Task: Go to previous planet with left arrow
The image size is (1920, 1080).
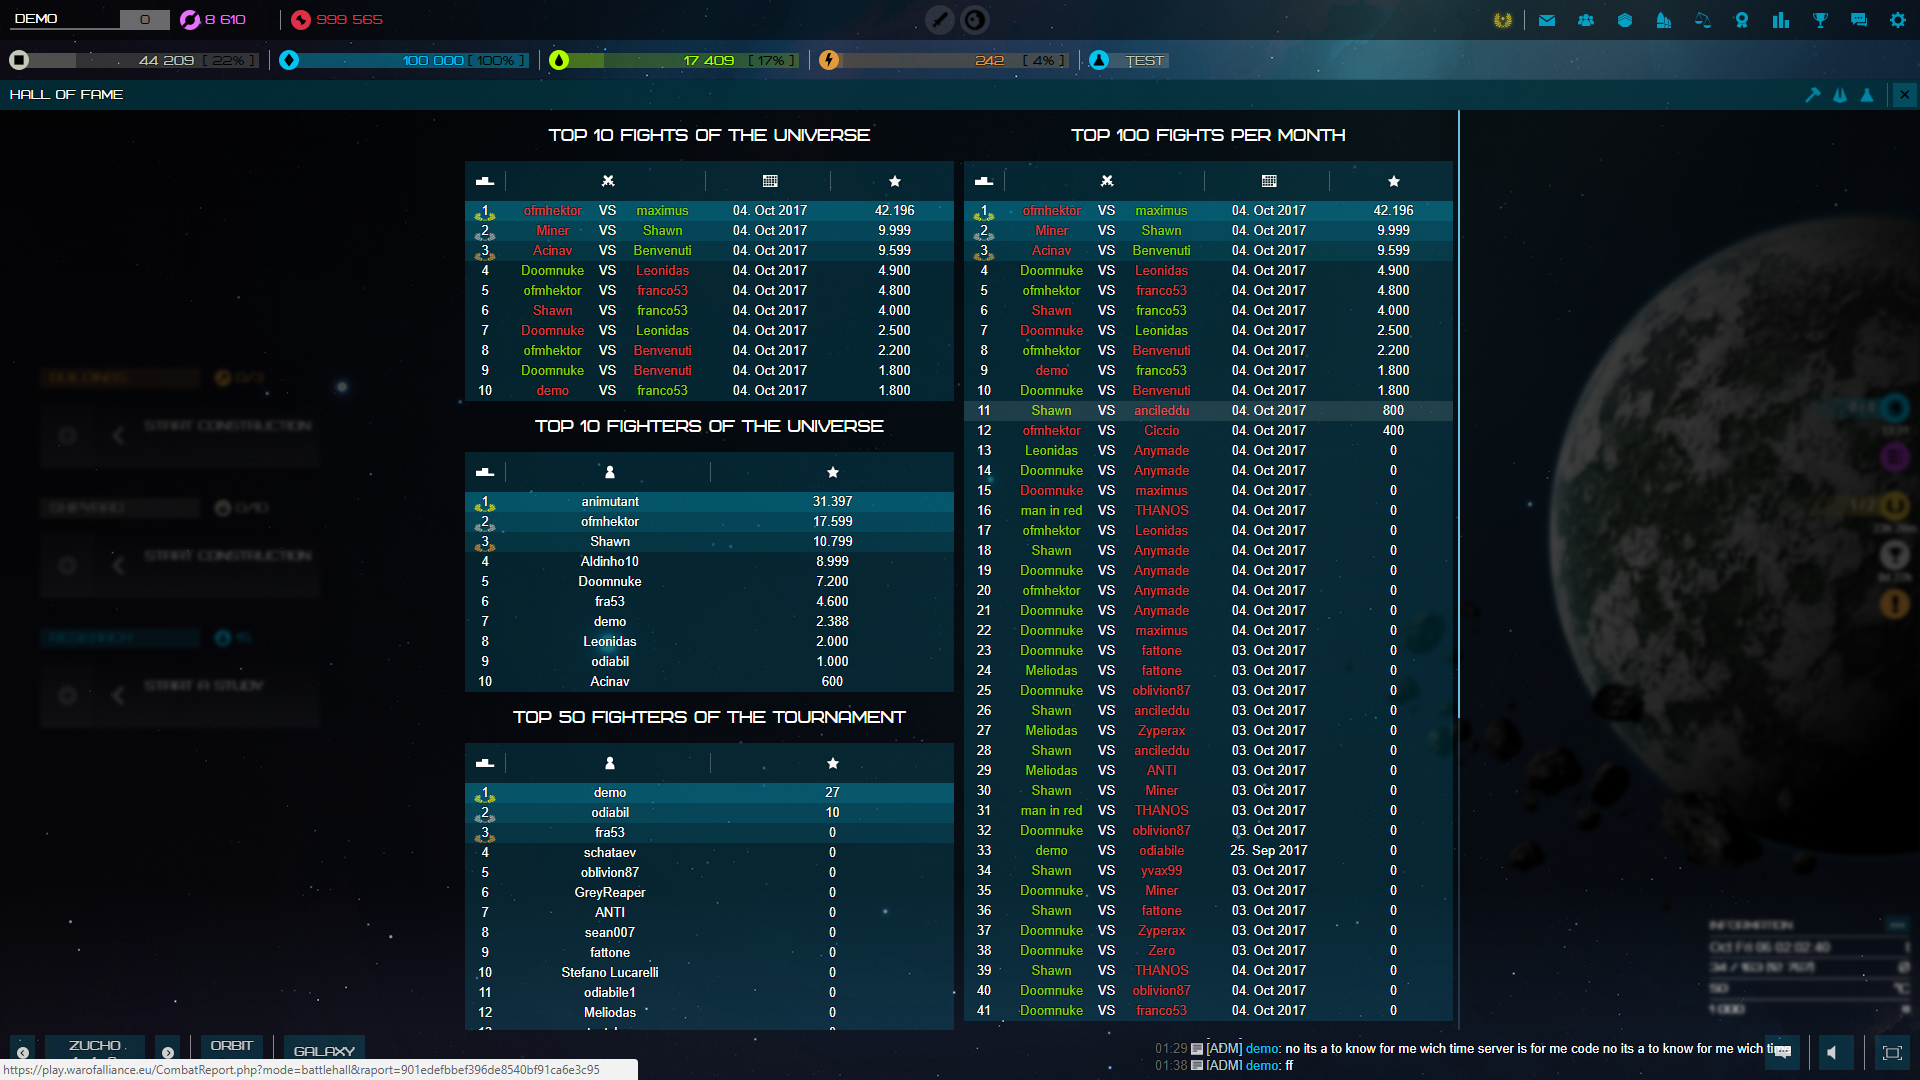Action: click(23, 1051)
